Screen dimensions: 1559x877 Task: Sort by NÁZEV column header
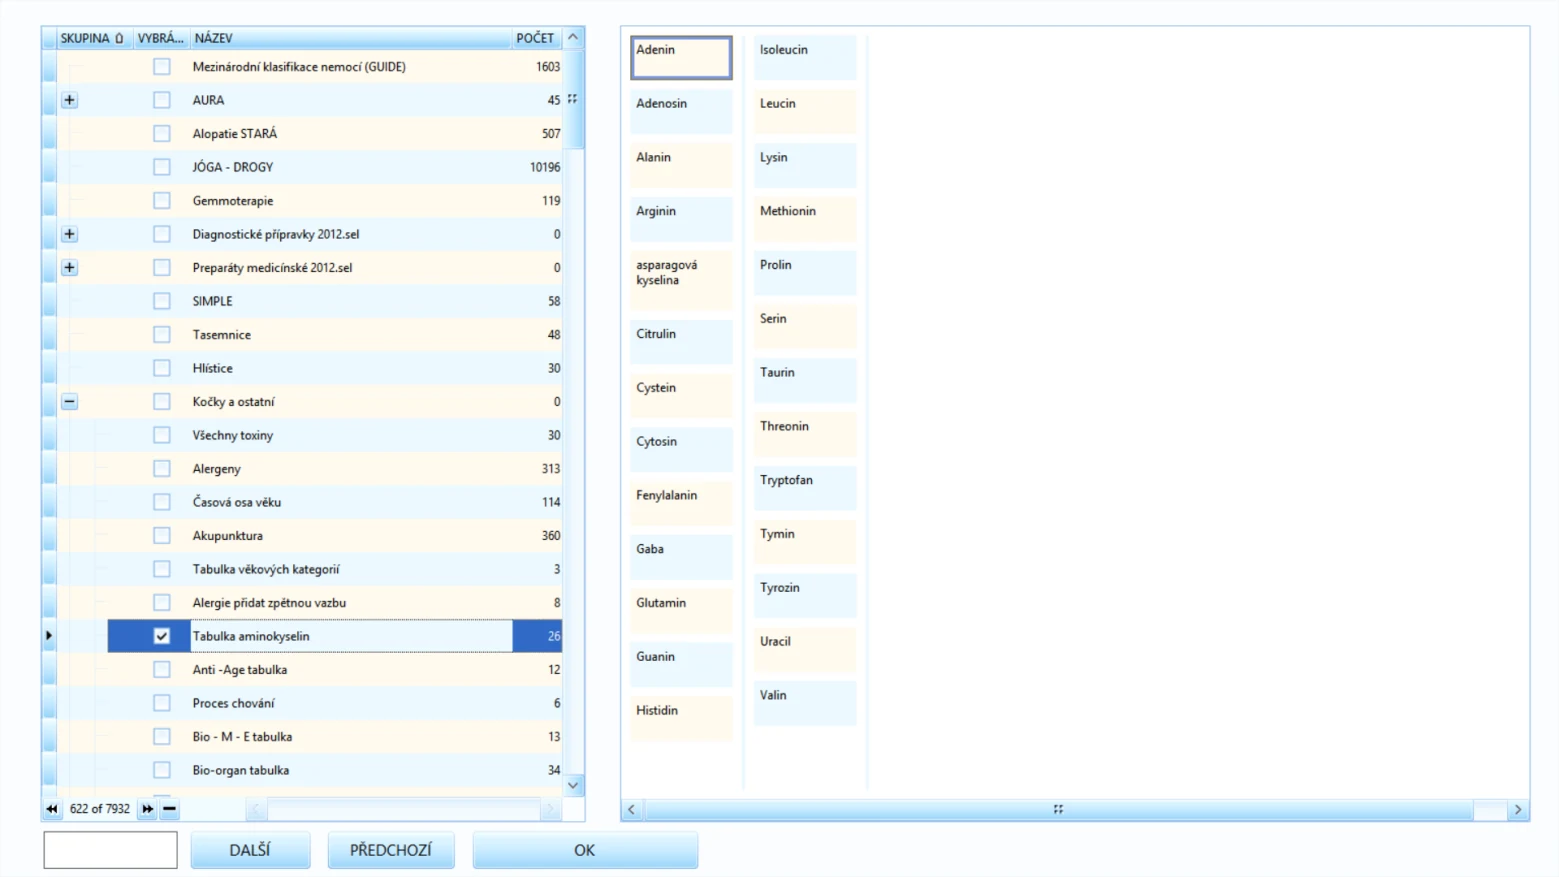(x=350, y=38)
